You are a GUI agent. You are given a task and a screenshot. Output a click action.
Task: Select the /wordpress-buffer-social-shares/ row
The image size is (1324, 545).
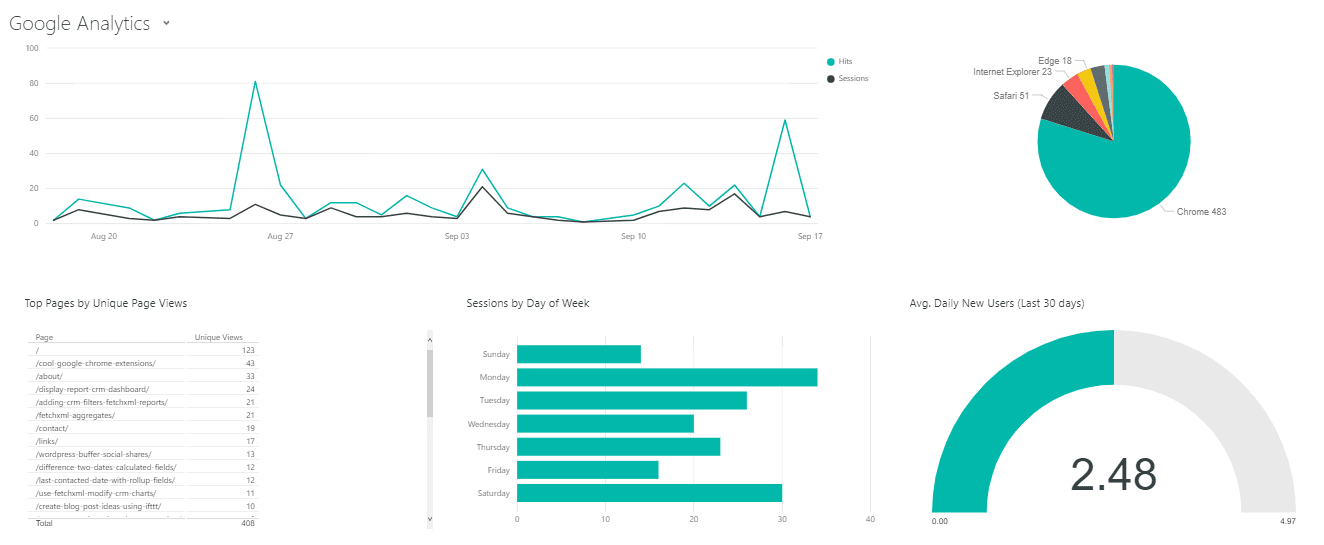click(x=145, y=454)
